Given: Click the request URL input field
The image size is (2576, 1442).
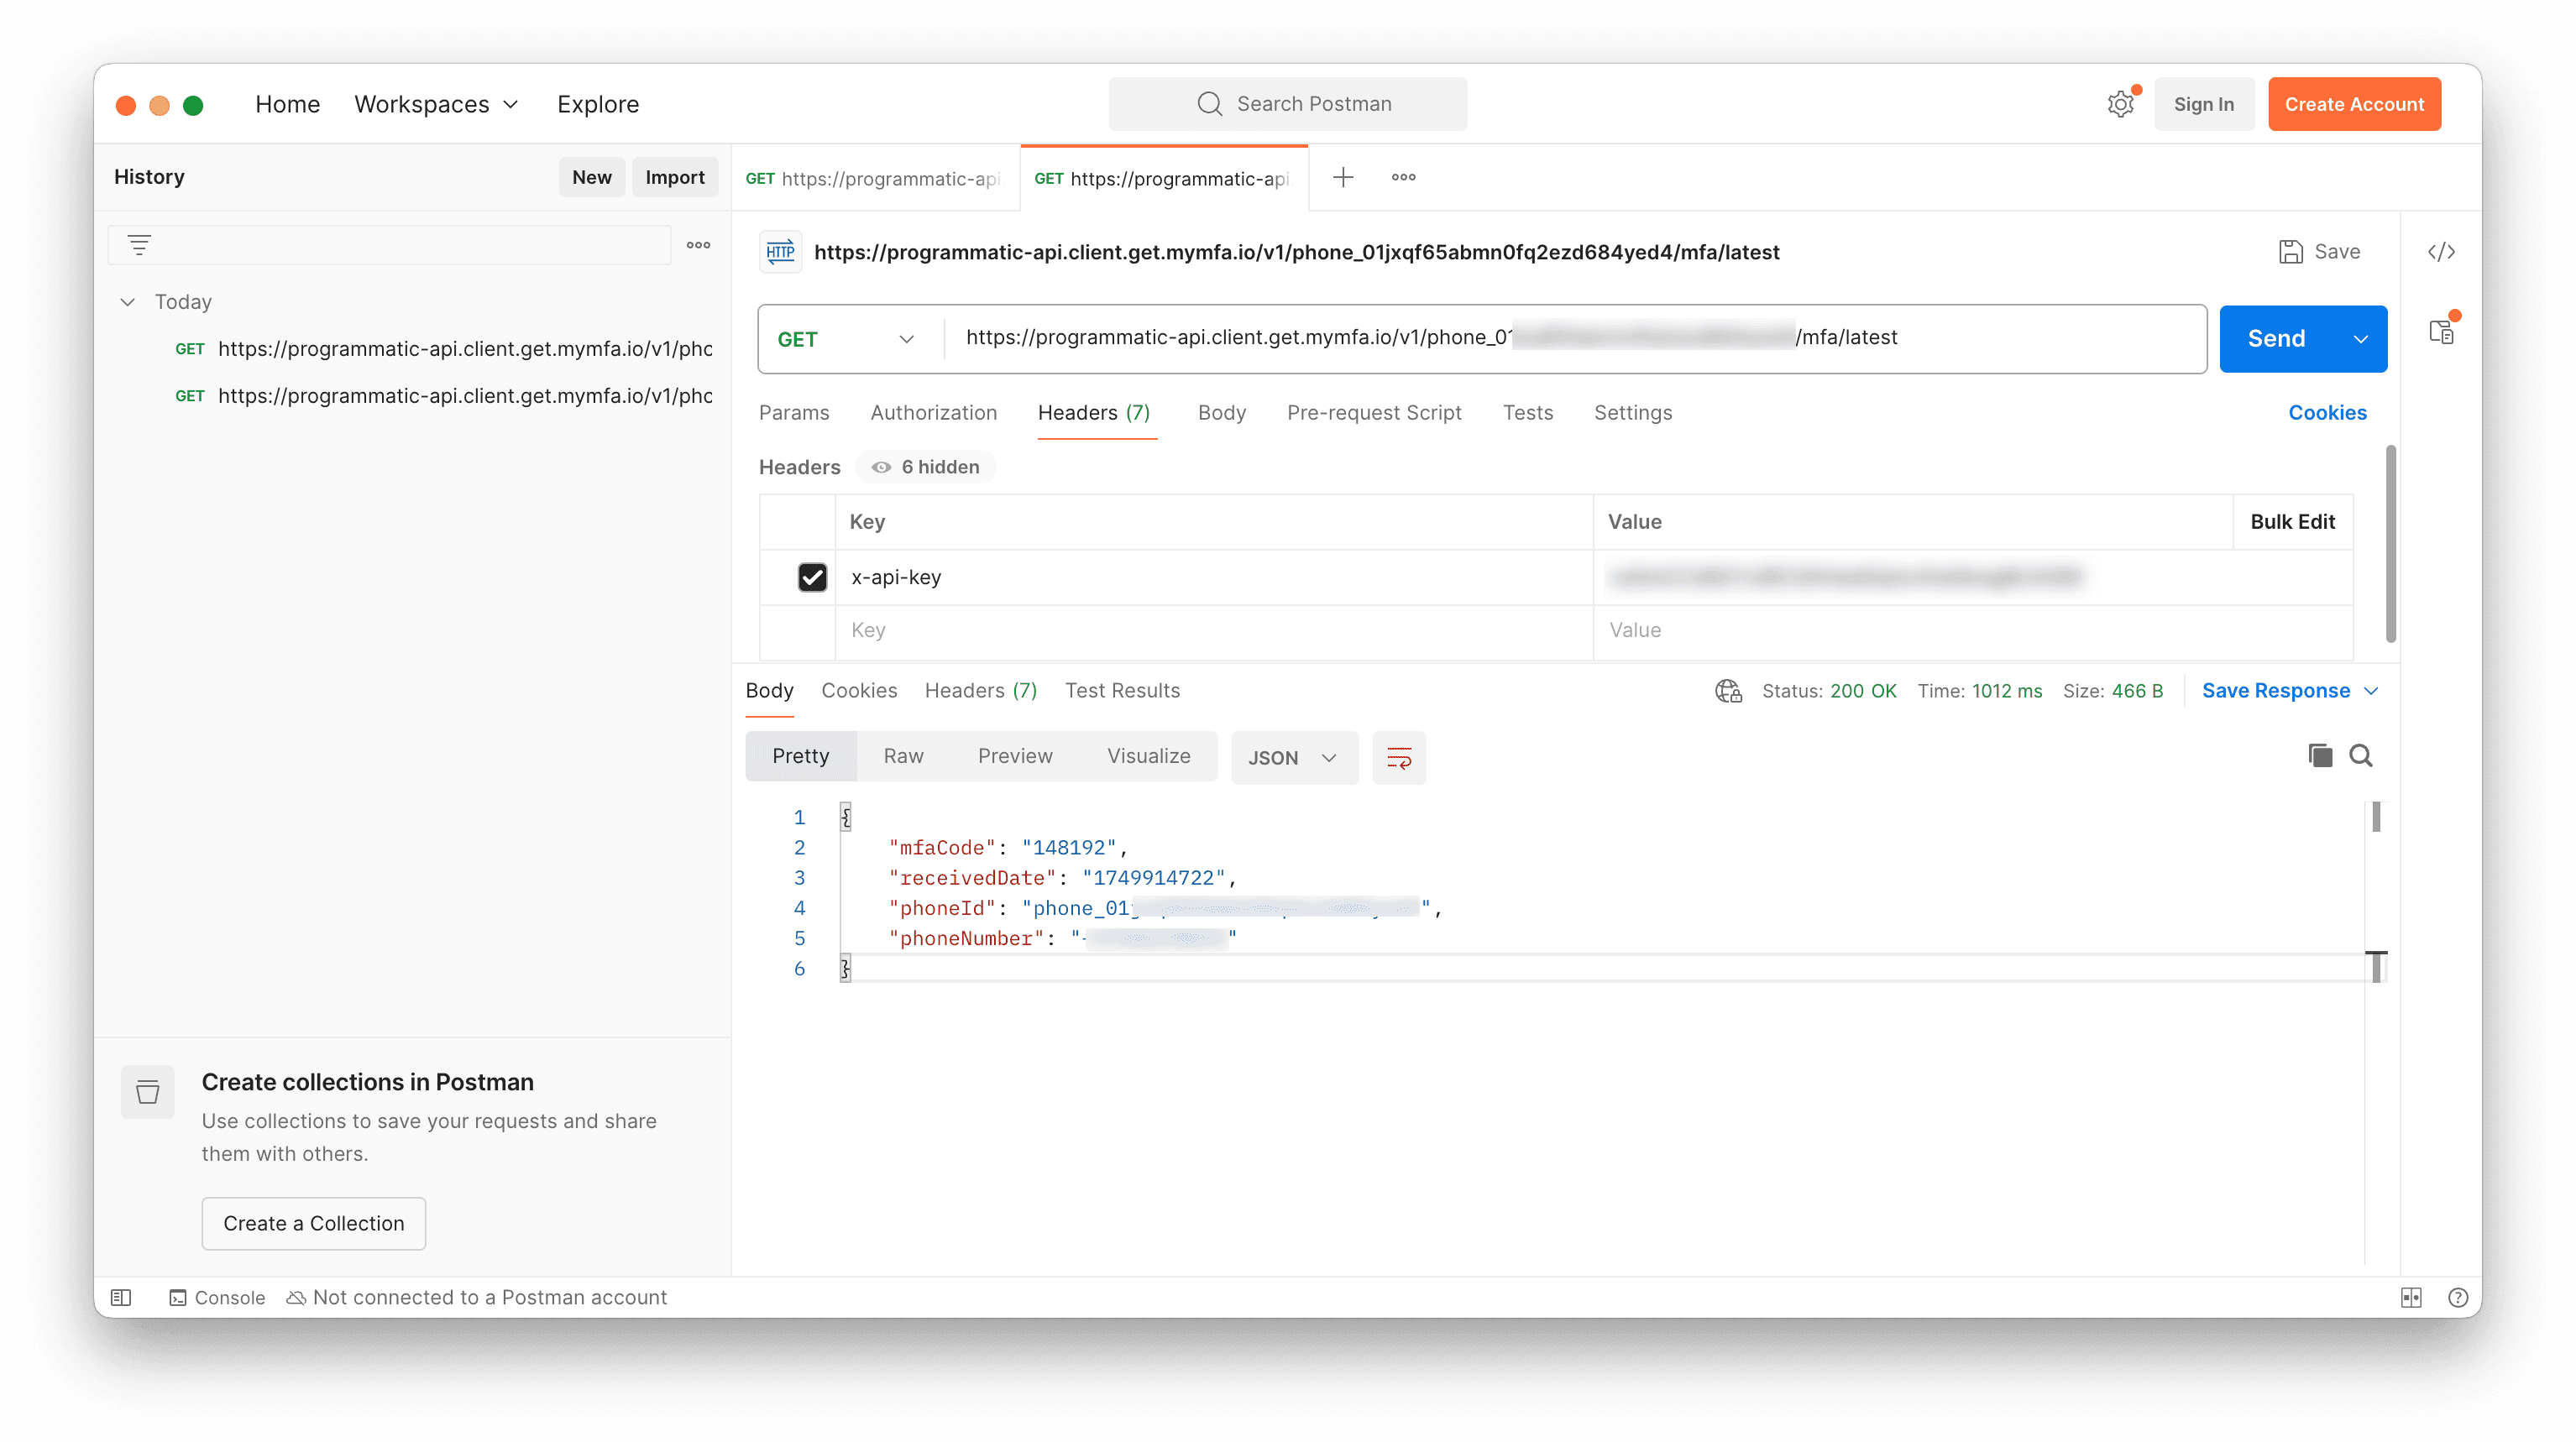Looking at the screenshot, I should coord(1574,339).
